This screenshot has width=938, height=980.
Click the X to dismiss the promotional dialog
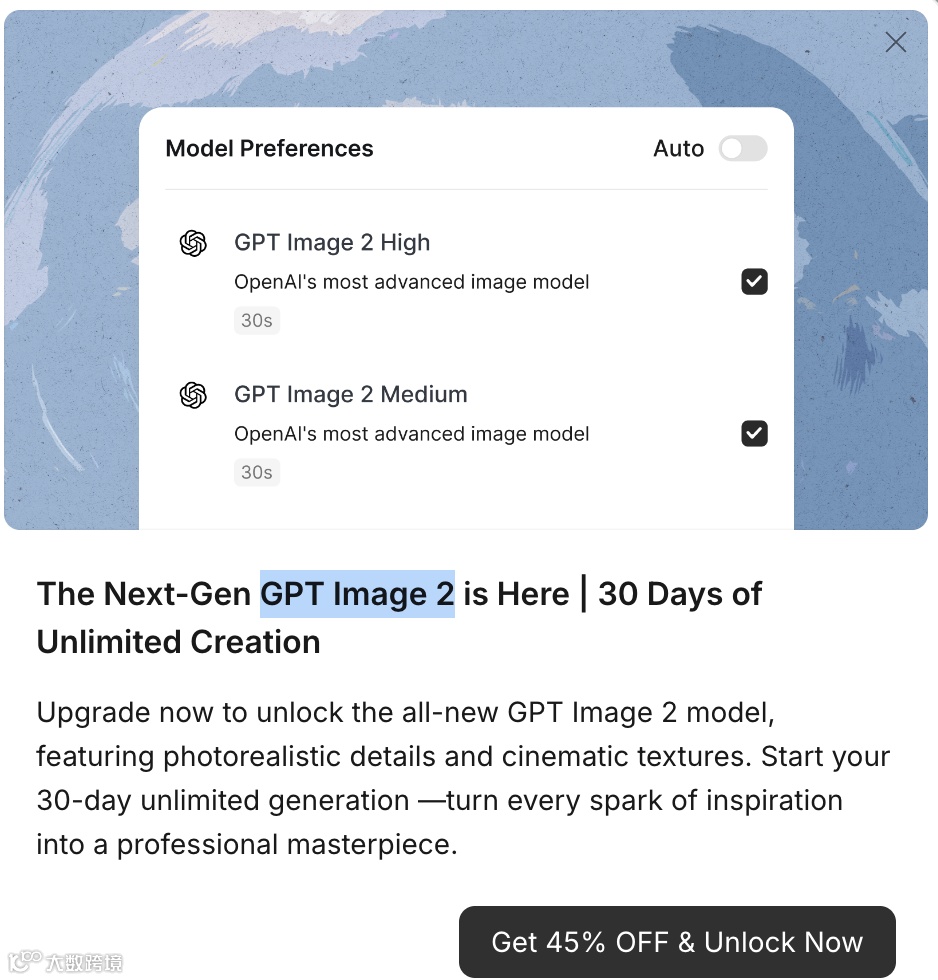point(895,42)
